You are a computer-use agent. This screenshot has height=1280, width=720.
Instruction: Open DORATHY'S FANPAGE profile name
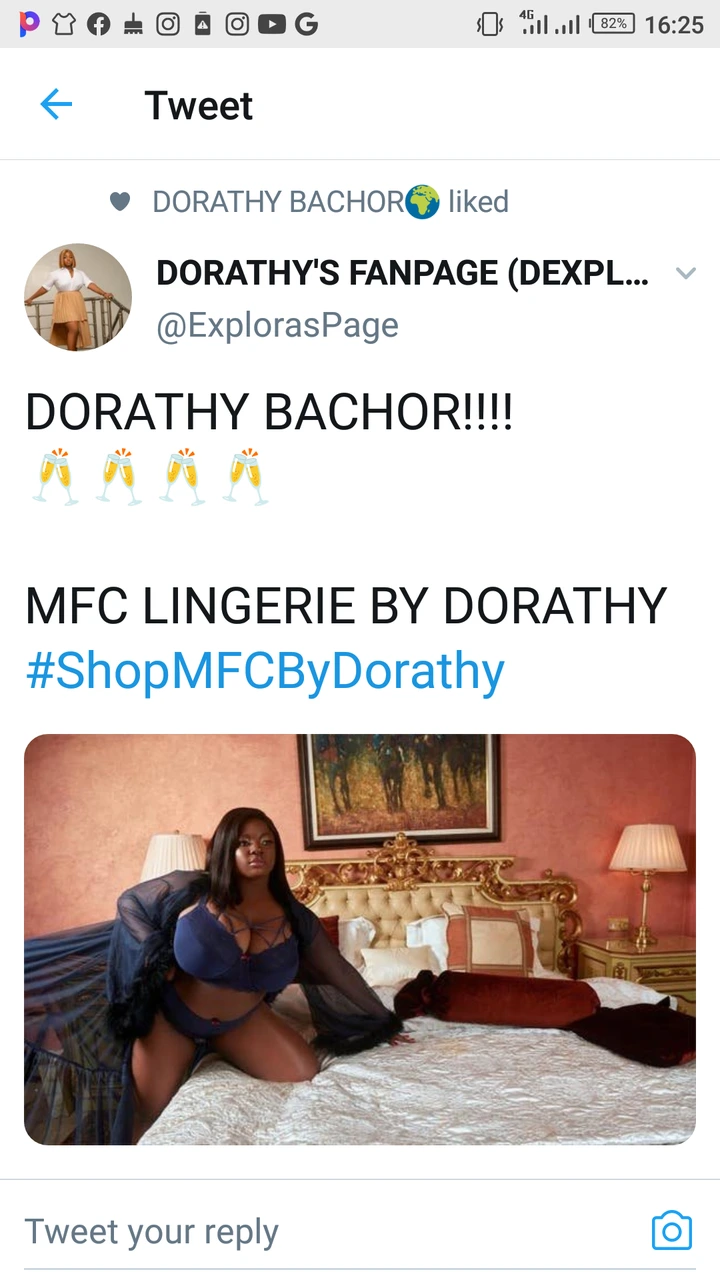pyautogui.click(x=404, y=273)
